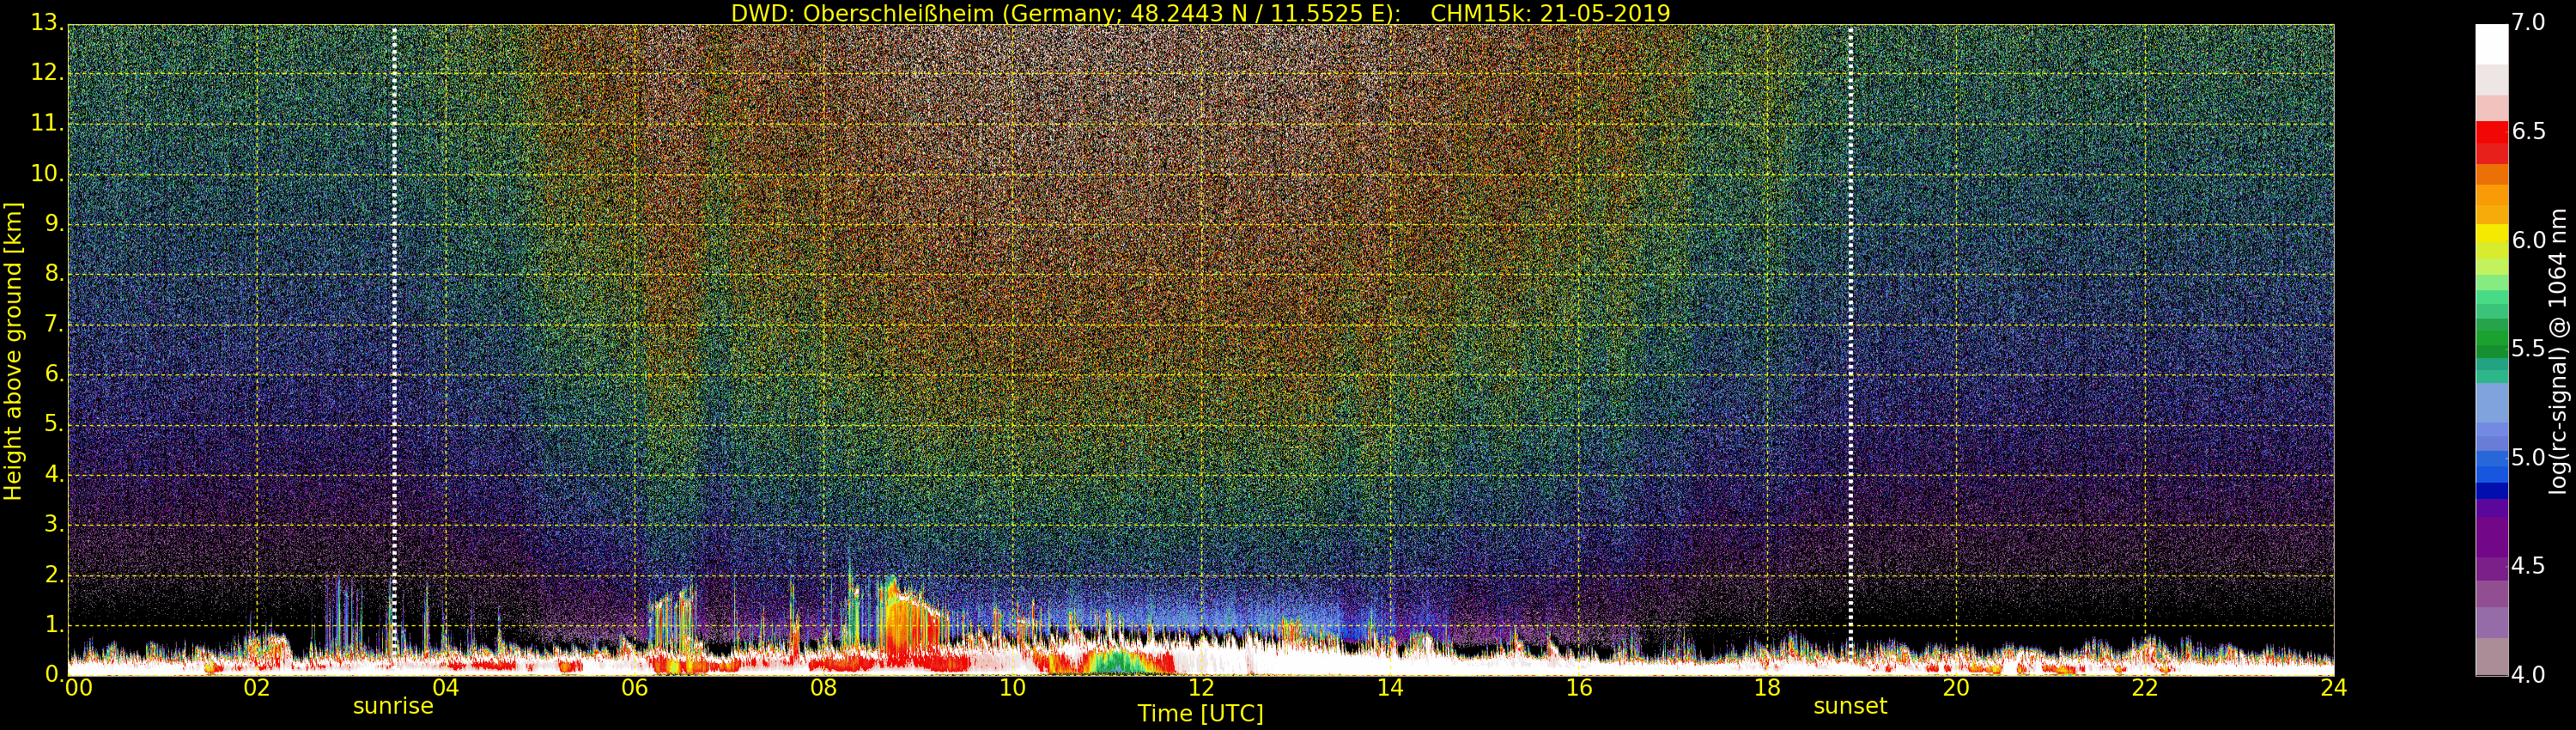Click the '00' time tick label
This screenshot has height=730, width=2576.
[x=78, y=688]
